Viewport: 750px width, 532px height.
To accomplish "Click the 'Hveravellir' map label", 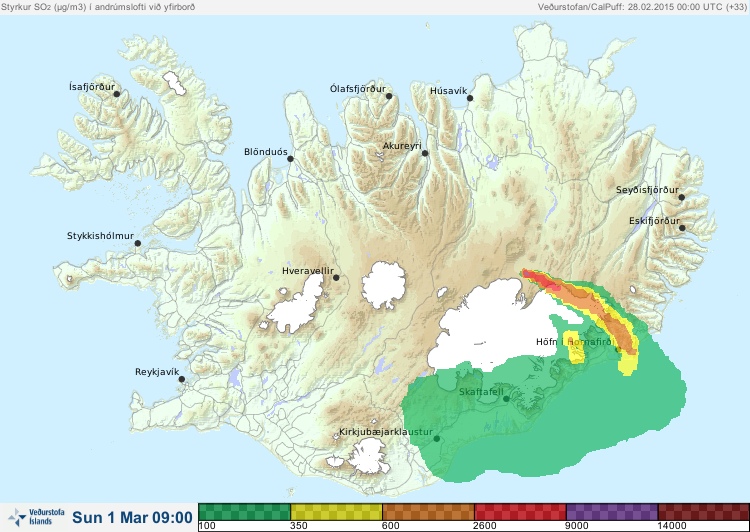I will pos(308,271).
